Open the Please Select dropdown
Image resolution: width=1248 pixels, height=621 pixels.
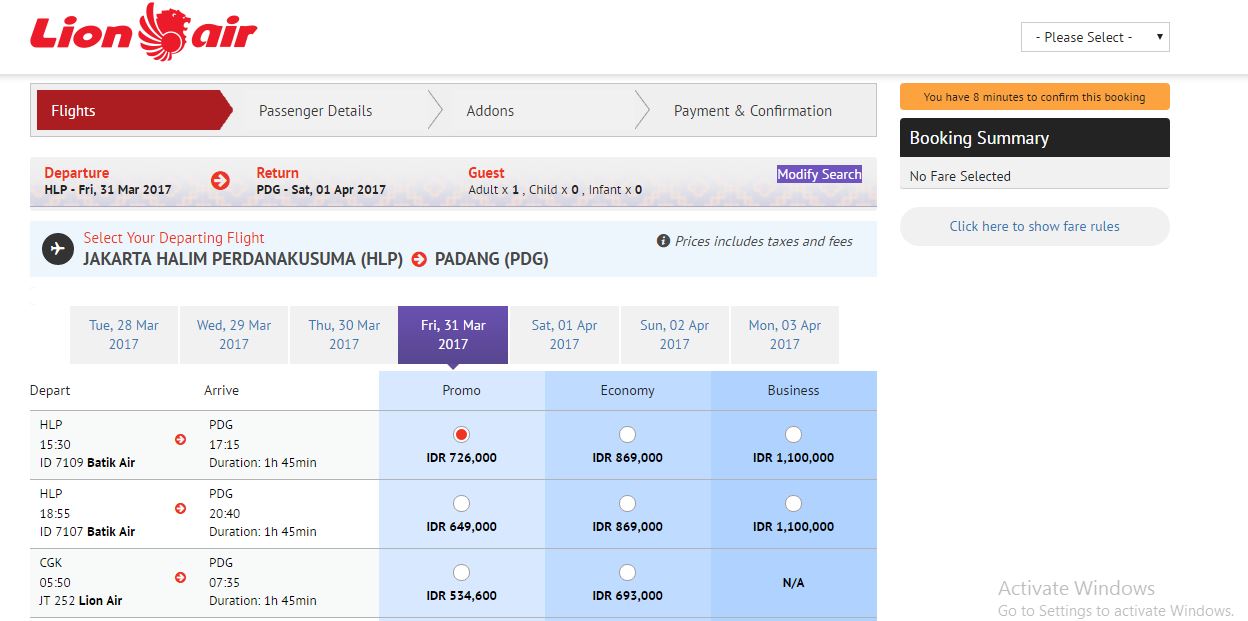click(1095, 37)
